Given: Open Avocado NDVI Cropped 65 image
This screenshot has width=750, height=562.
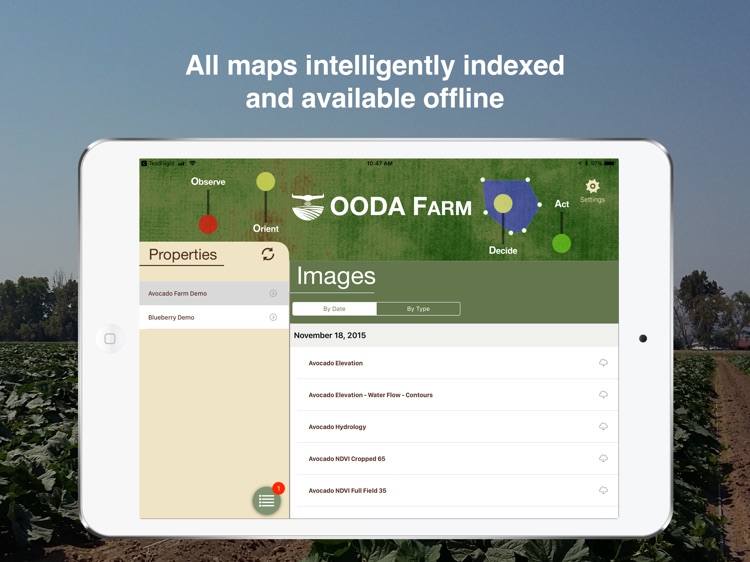Looking at the screenshot, I should tap(454, 458).
